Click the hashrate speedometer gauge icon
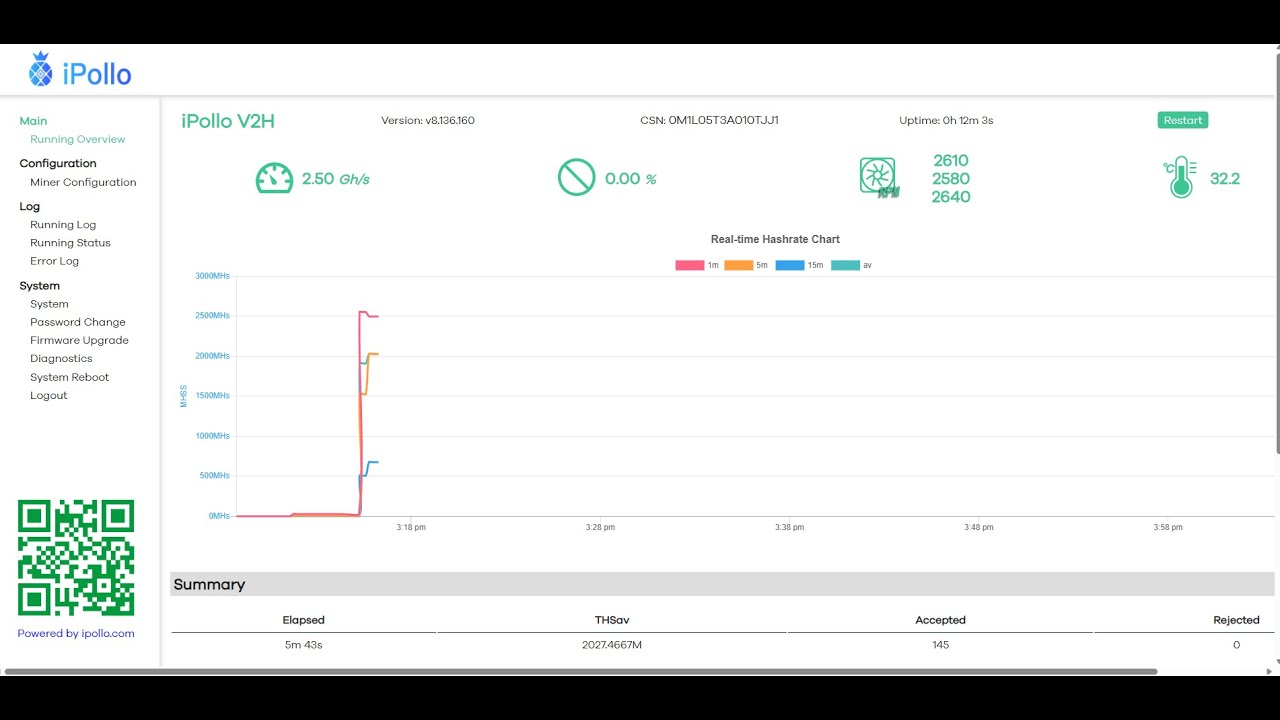This screenshot has height=720, width=1280. pos(274,179)
